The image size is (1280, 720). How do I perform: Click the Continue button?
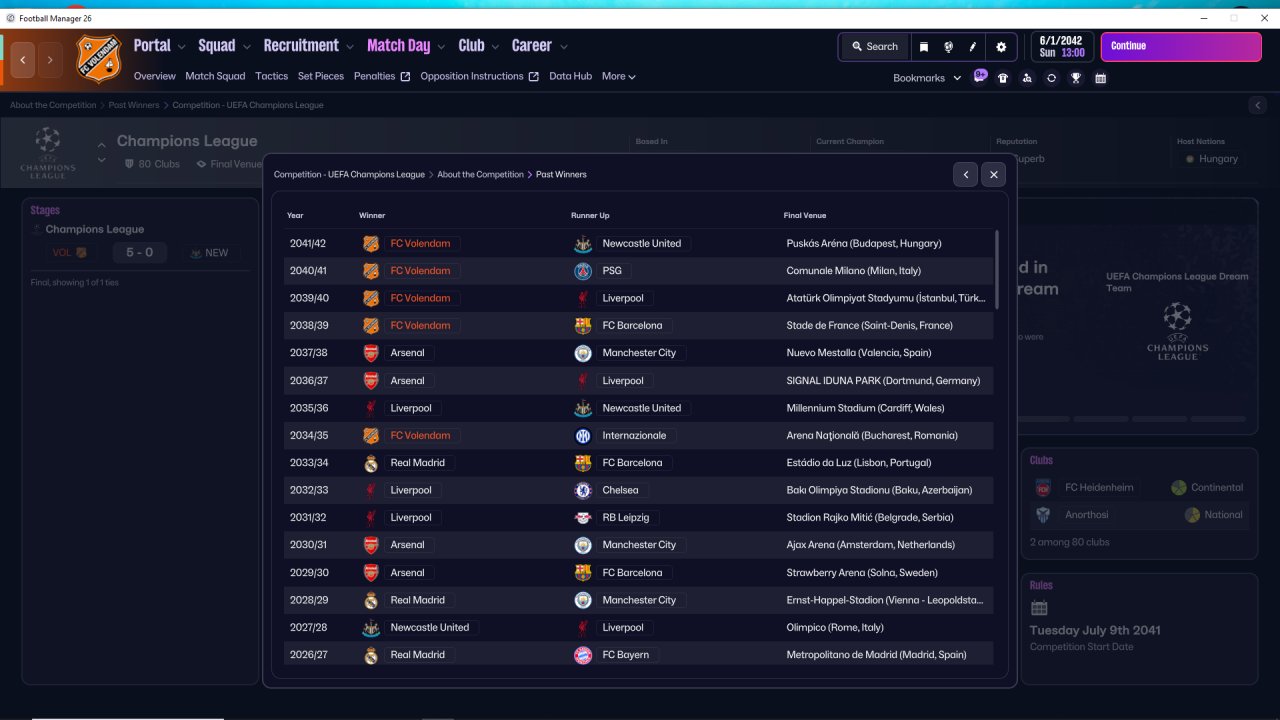tap(1181, 47)
